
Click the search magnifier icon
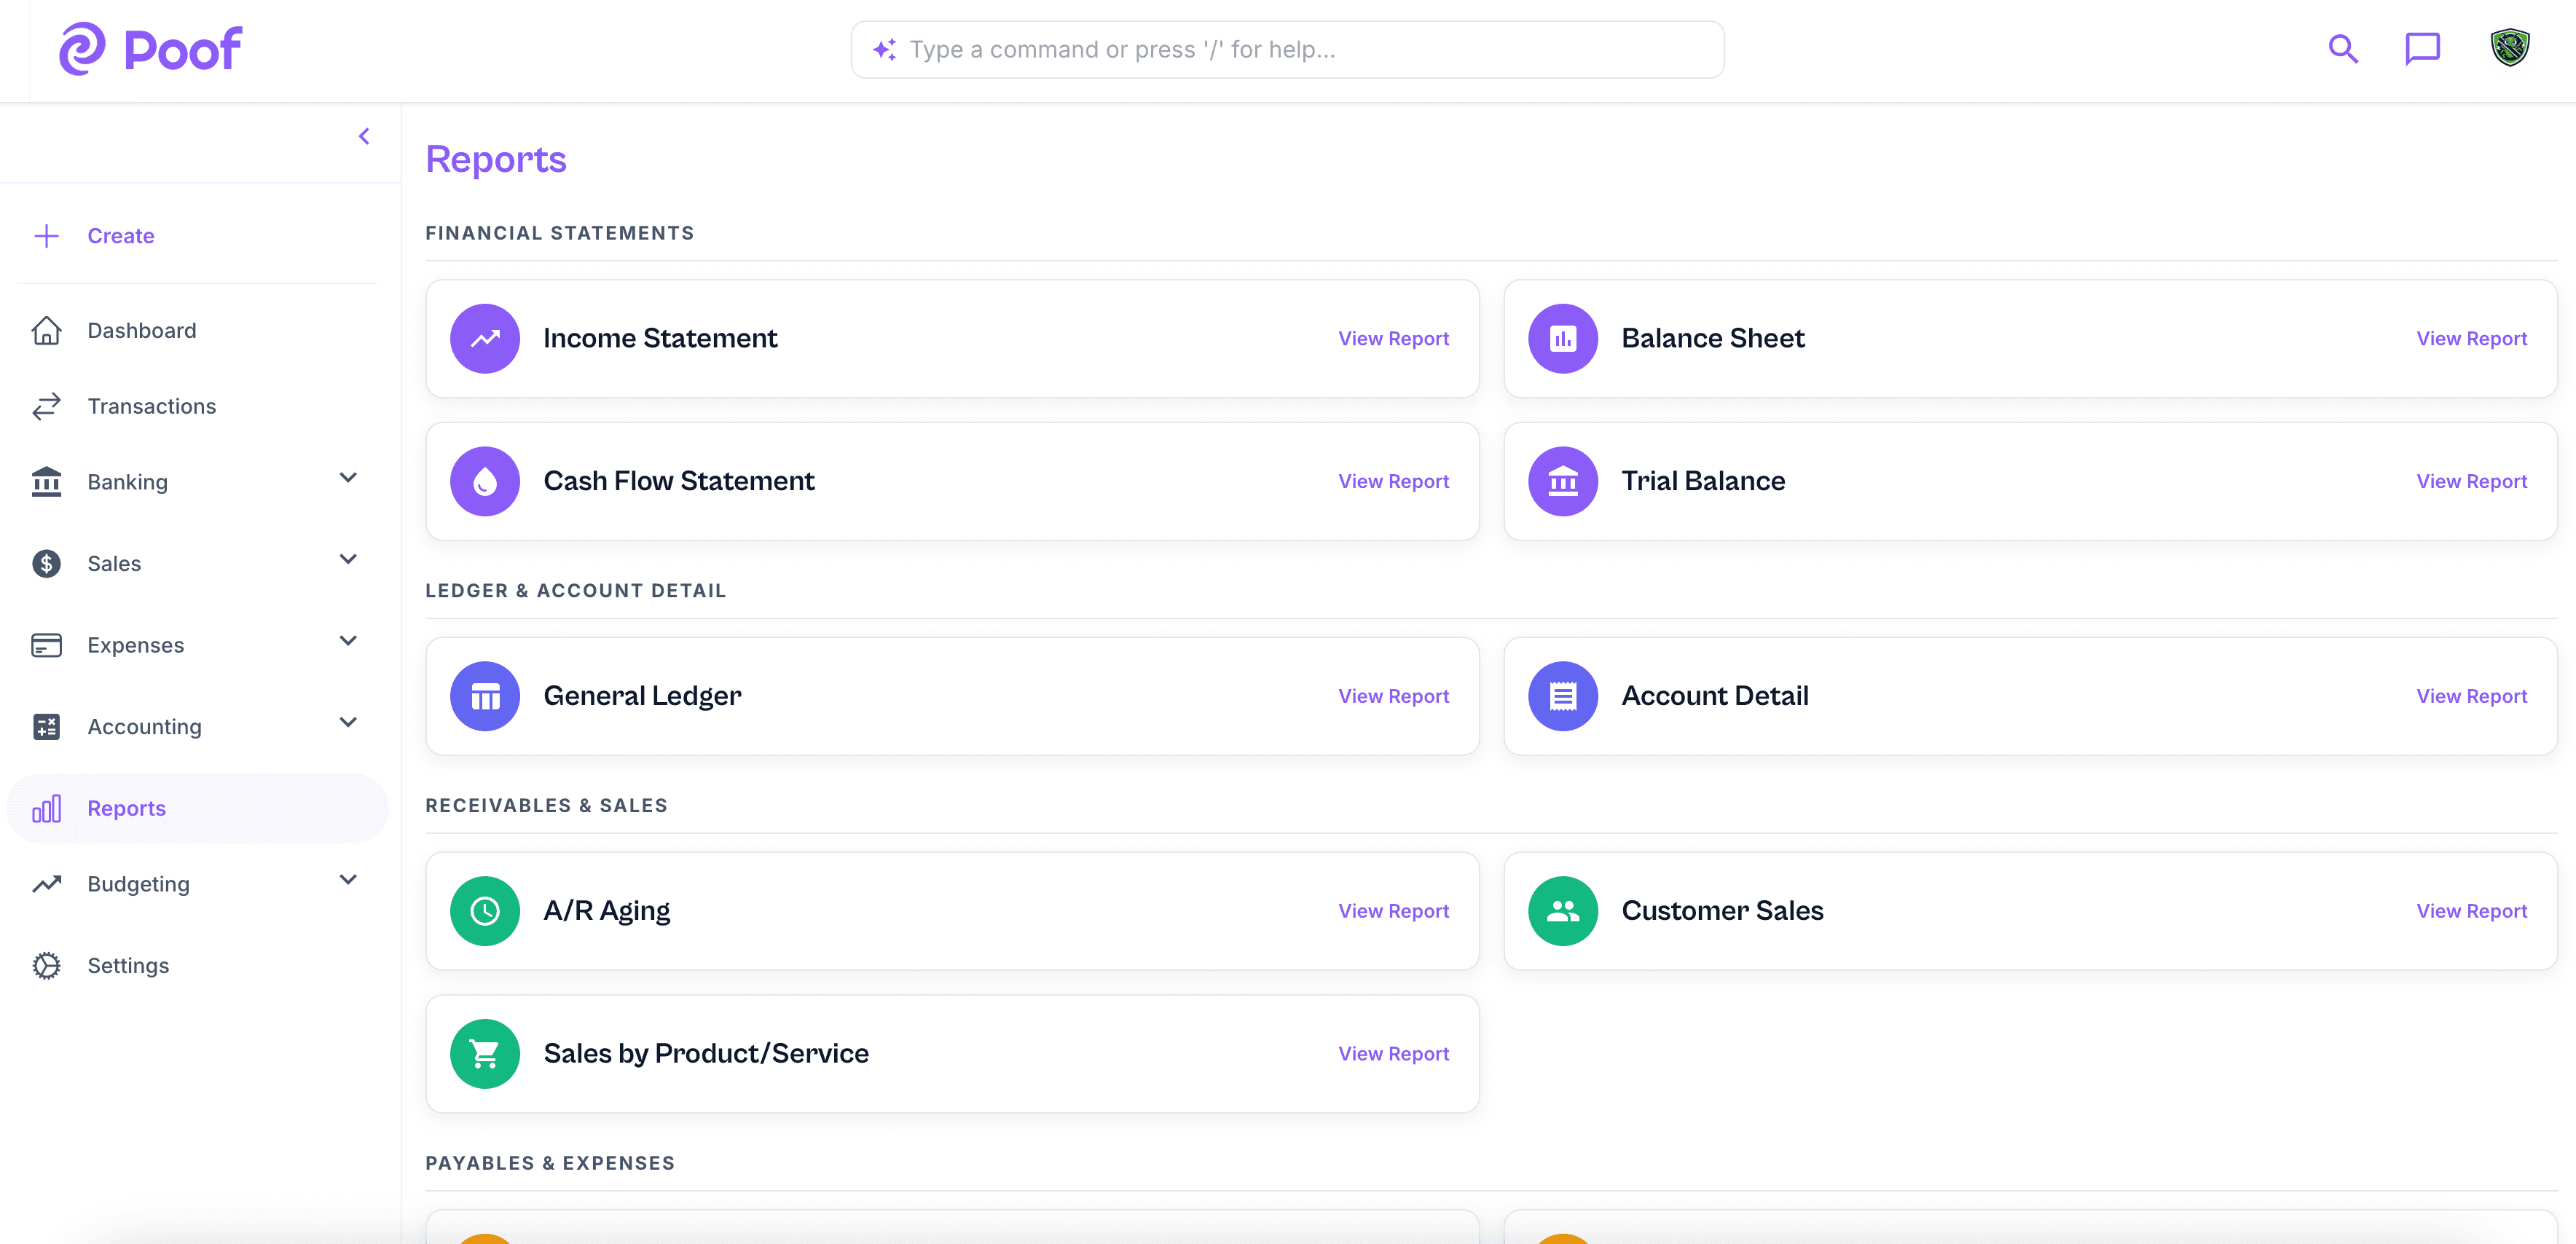coord(2343,49)
